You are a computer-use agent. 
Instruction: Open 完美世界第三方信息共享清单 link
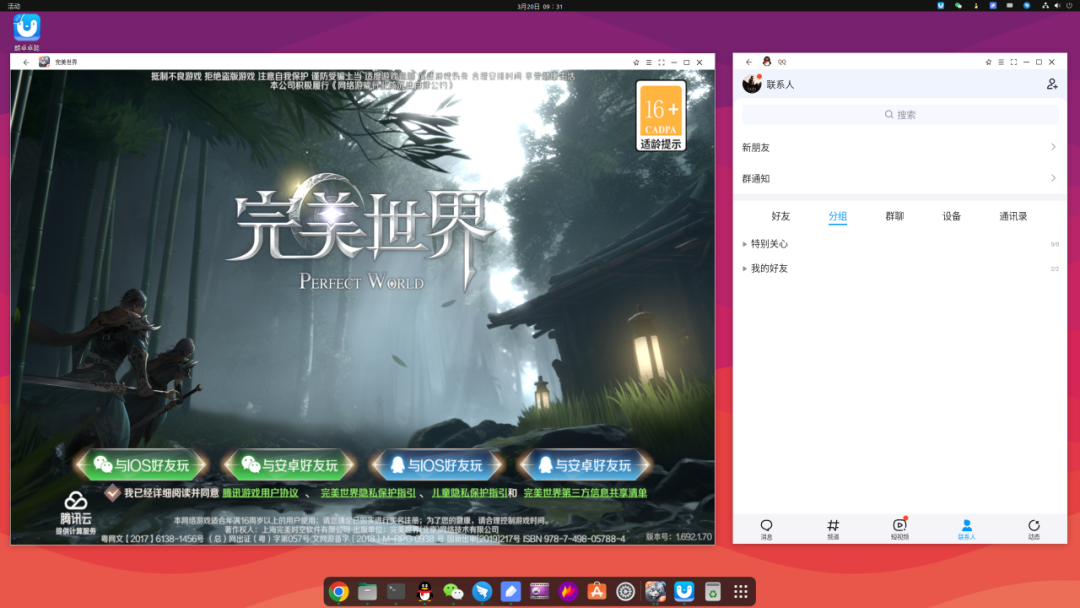coord(585,493)
